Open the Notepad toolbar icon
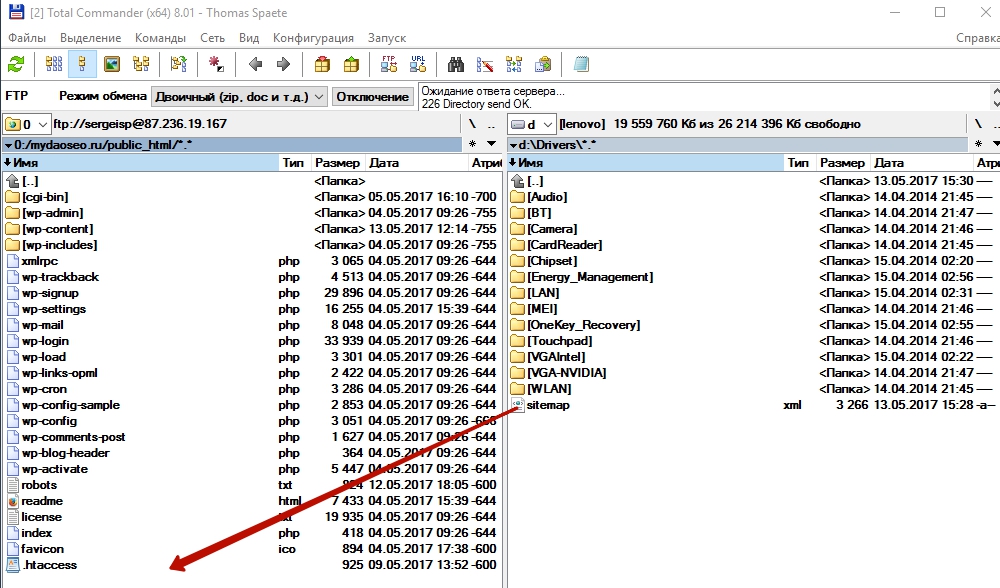 click(581, 64)
